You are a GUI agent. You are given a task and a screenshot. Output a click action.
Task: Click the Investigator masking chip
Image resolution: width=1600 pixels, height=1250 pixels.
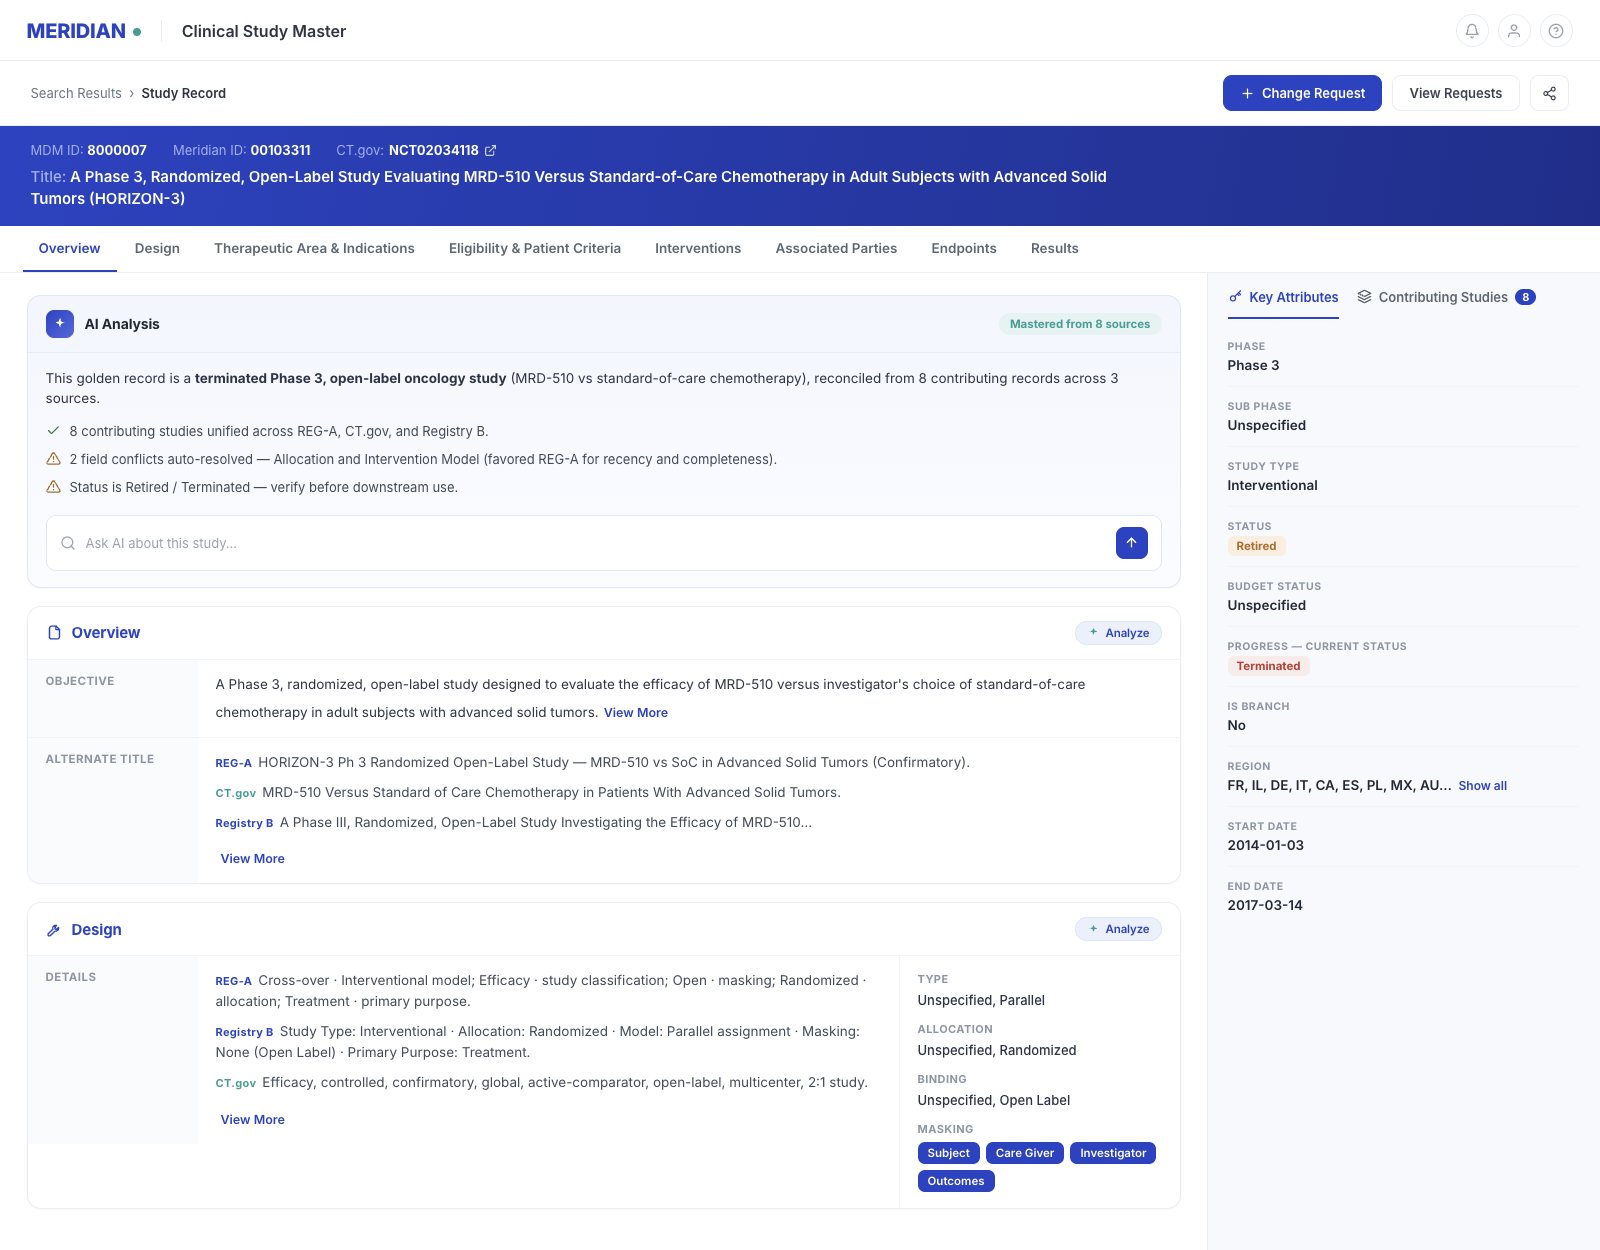pos(1113,1153)
